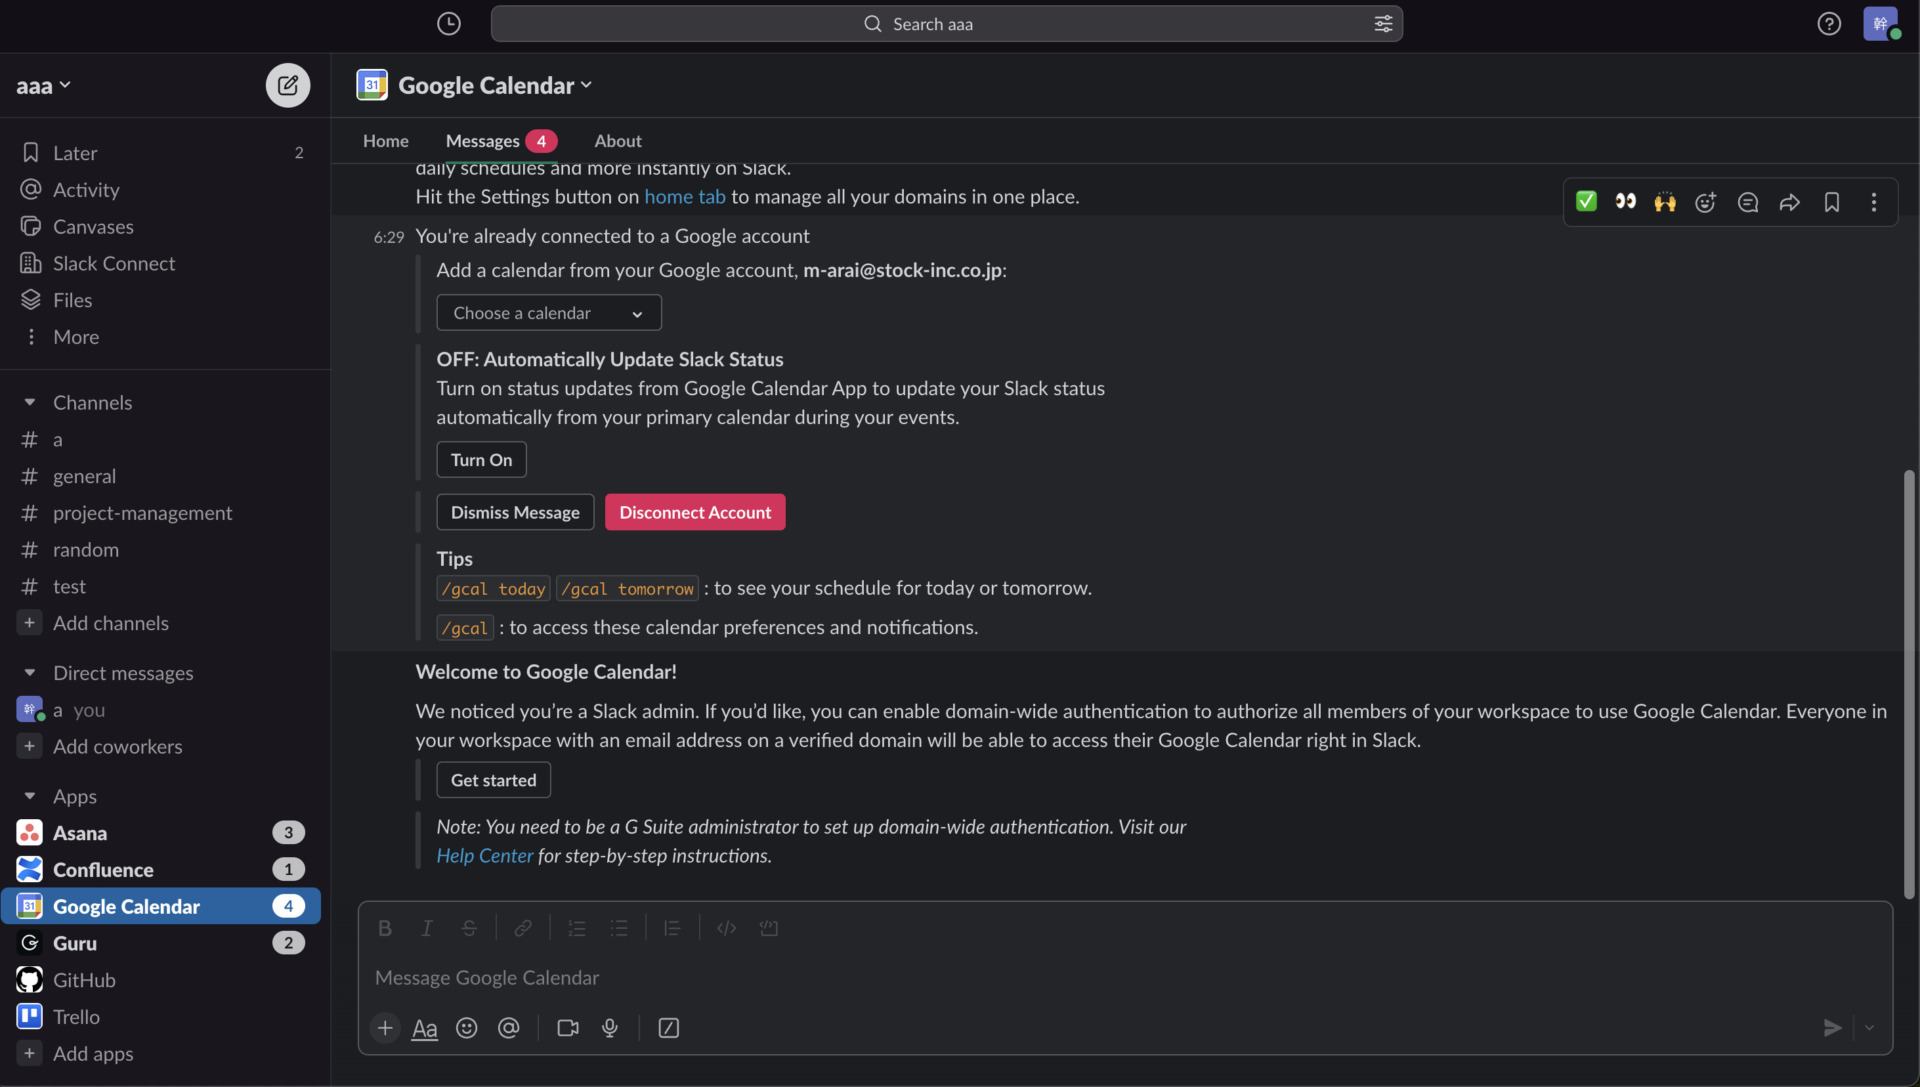1920x1087 pixels.
Task: Click the record video clip icon
Action: coord(567,1028)
